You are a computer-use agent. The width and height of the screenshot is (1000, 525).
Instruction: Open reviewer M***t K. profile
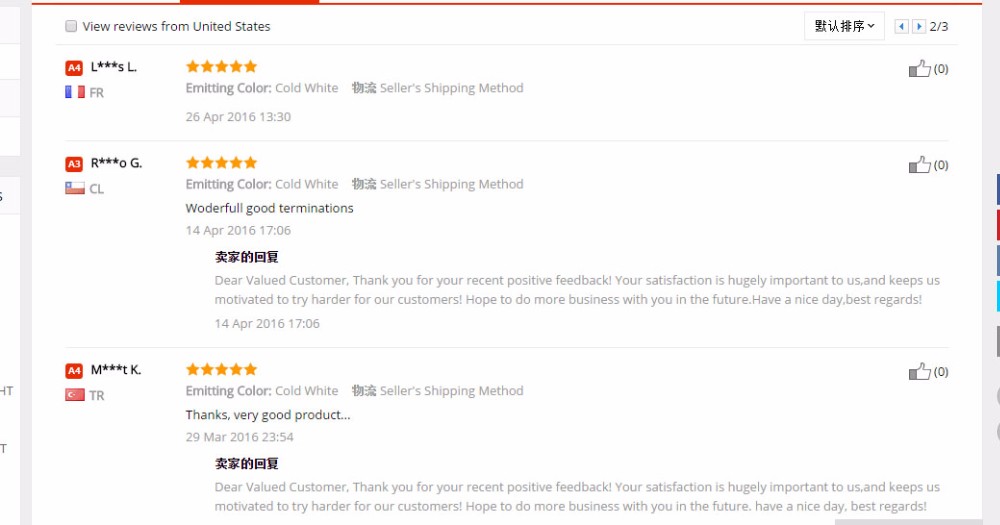tap(116, 370)
